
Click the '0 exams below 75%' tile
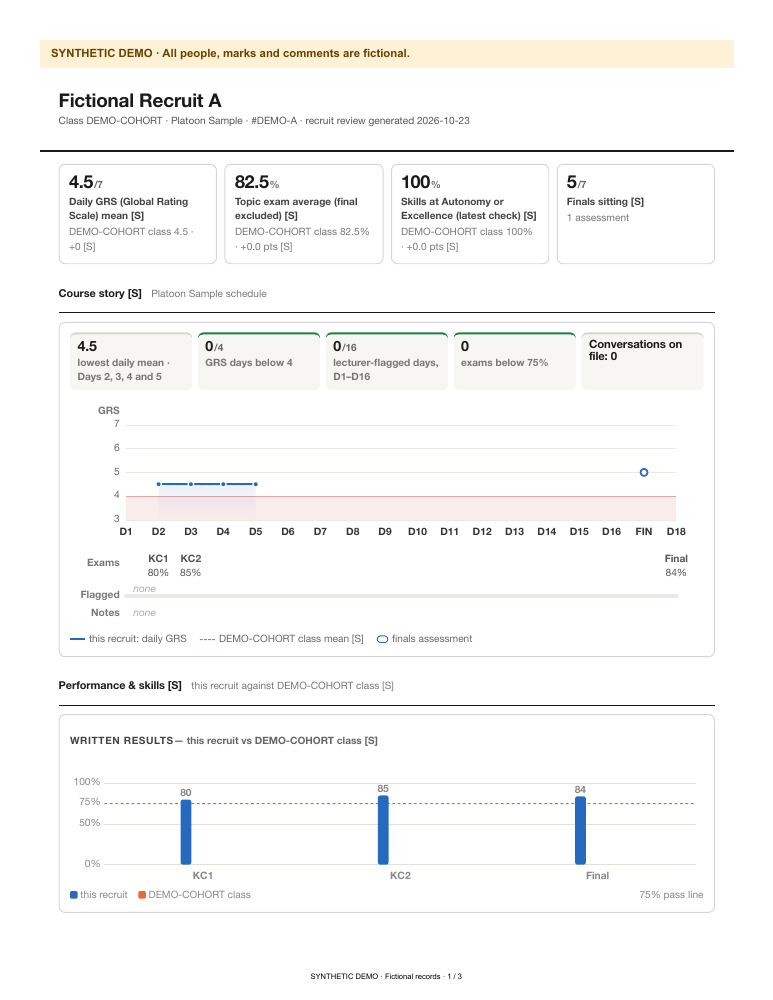click(x=515, y=361)
